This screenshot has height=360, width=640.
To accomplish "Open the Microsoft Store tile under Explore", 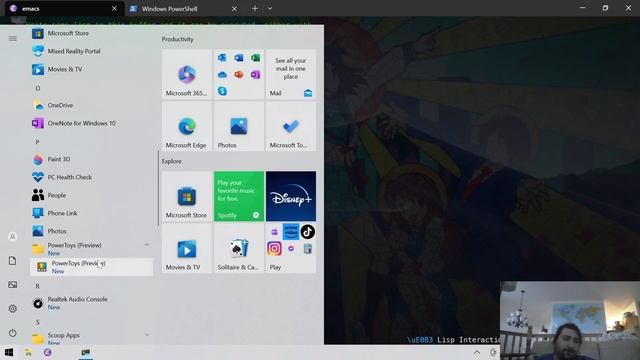I will coord(187,196).
